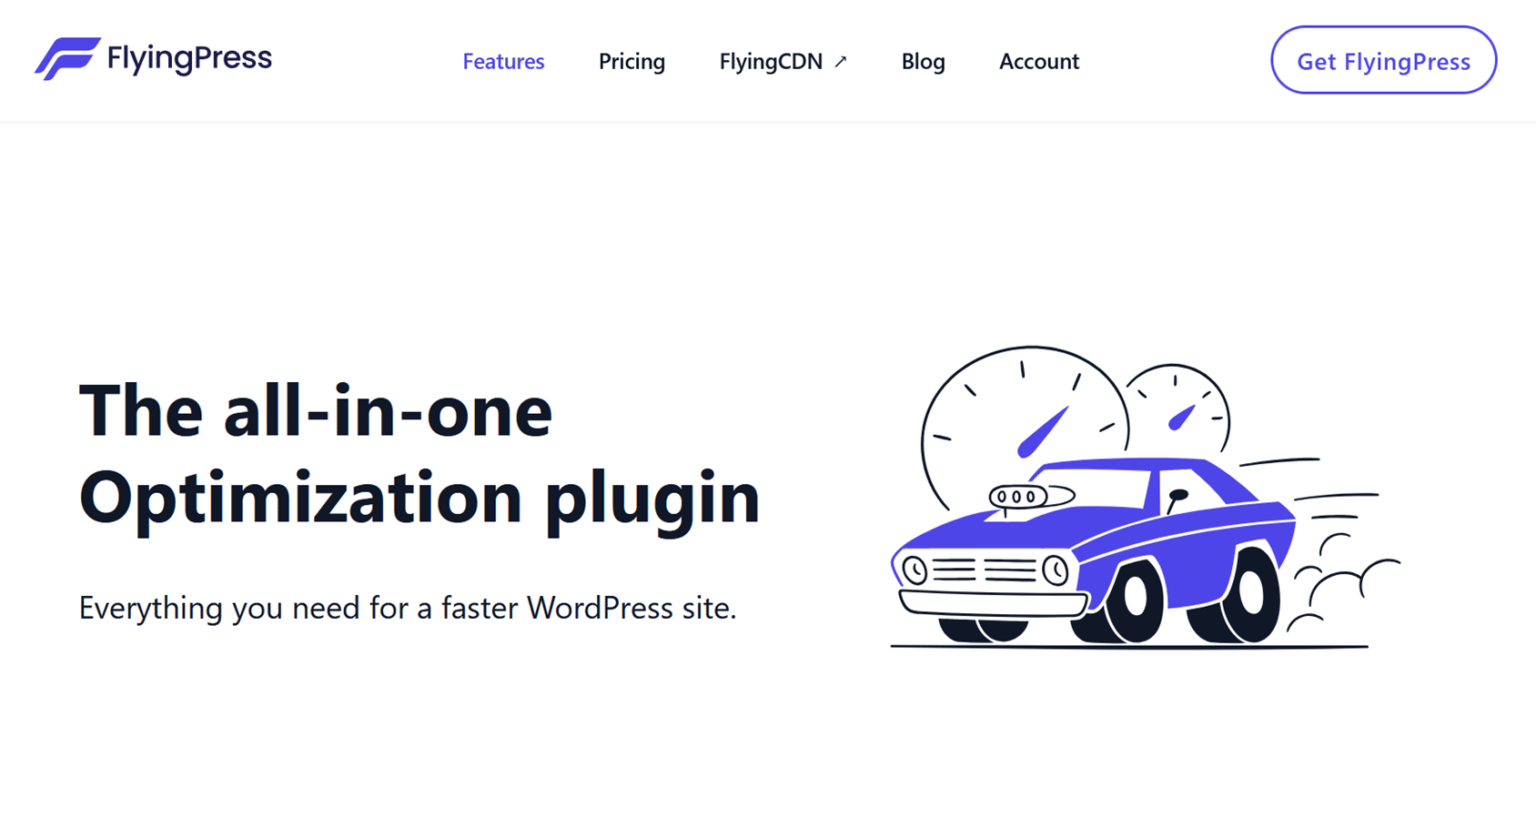Image resolution: width=1536 pixels, height=837 pixels.
Task: Open the FlyingCDN menu item
Action: pyautogui.click(x=770, y=61)
